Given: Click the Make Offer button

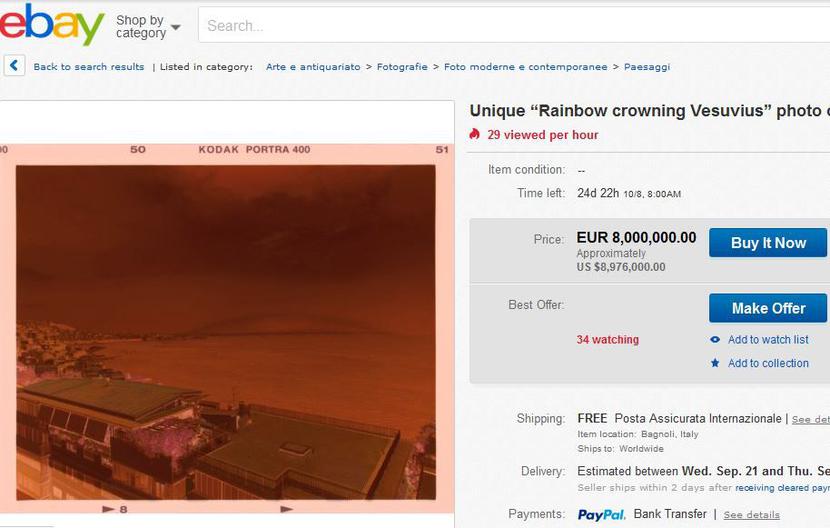Looking at the screenshot, I should point(768,308).
